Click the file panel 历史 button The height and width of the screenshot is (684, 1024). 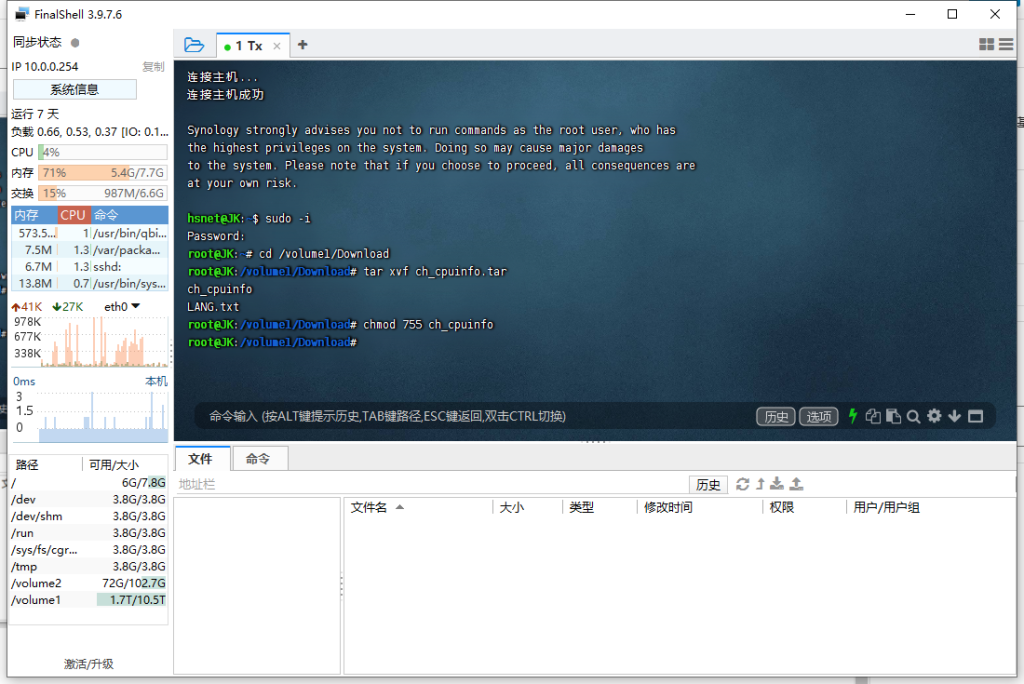point(708,484)
